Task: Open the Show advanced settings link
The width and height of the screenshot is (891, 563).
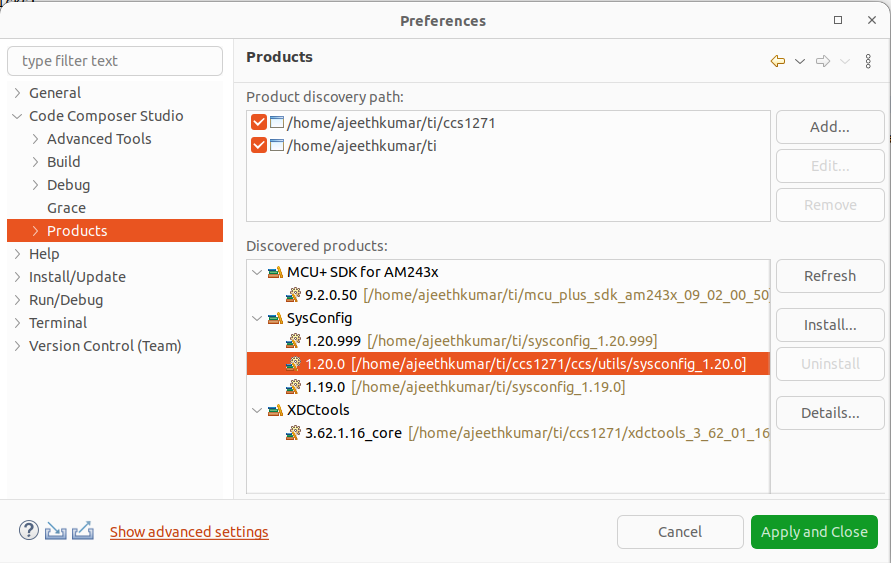Action: [189, 532]
